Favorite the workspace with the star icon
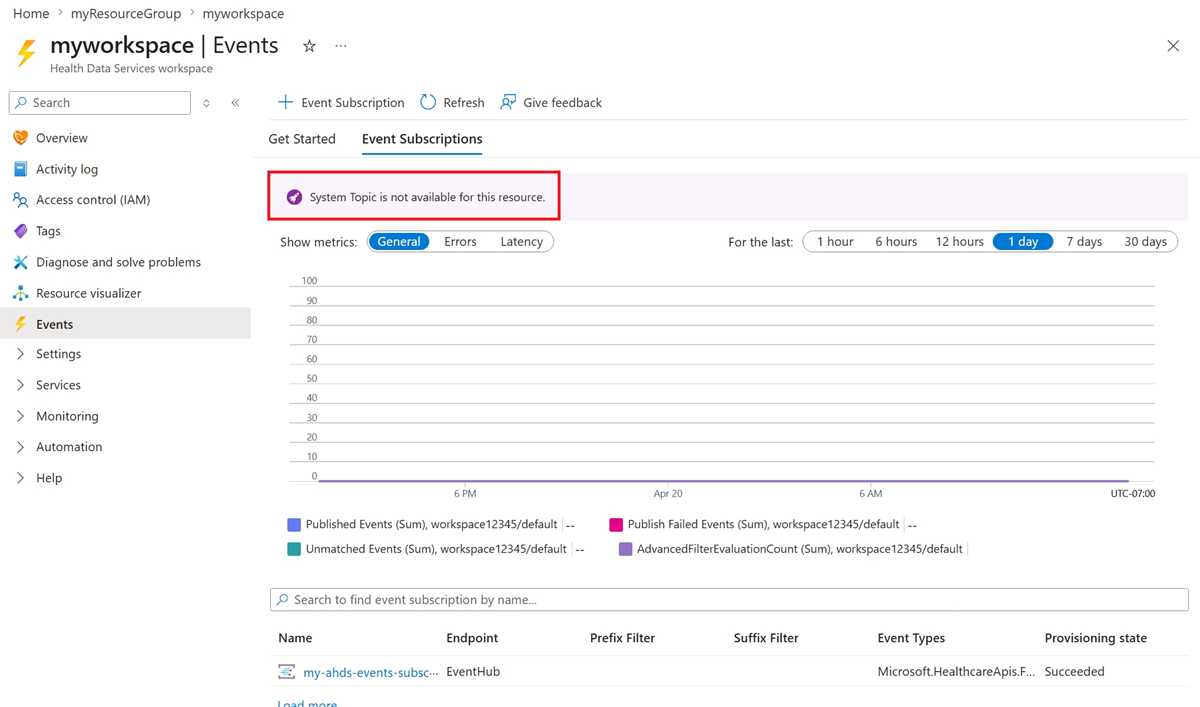The height and width of the screenshot is (707, 1200). [x=309, y=46]
